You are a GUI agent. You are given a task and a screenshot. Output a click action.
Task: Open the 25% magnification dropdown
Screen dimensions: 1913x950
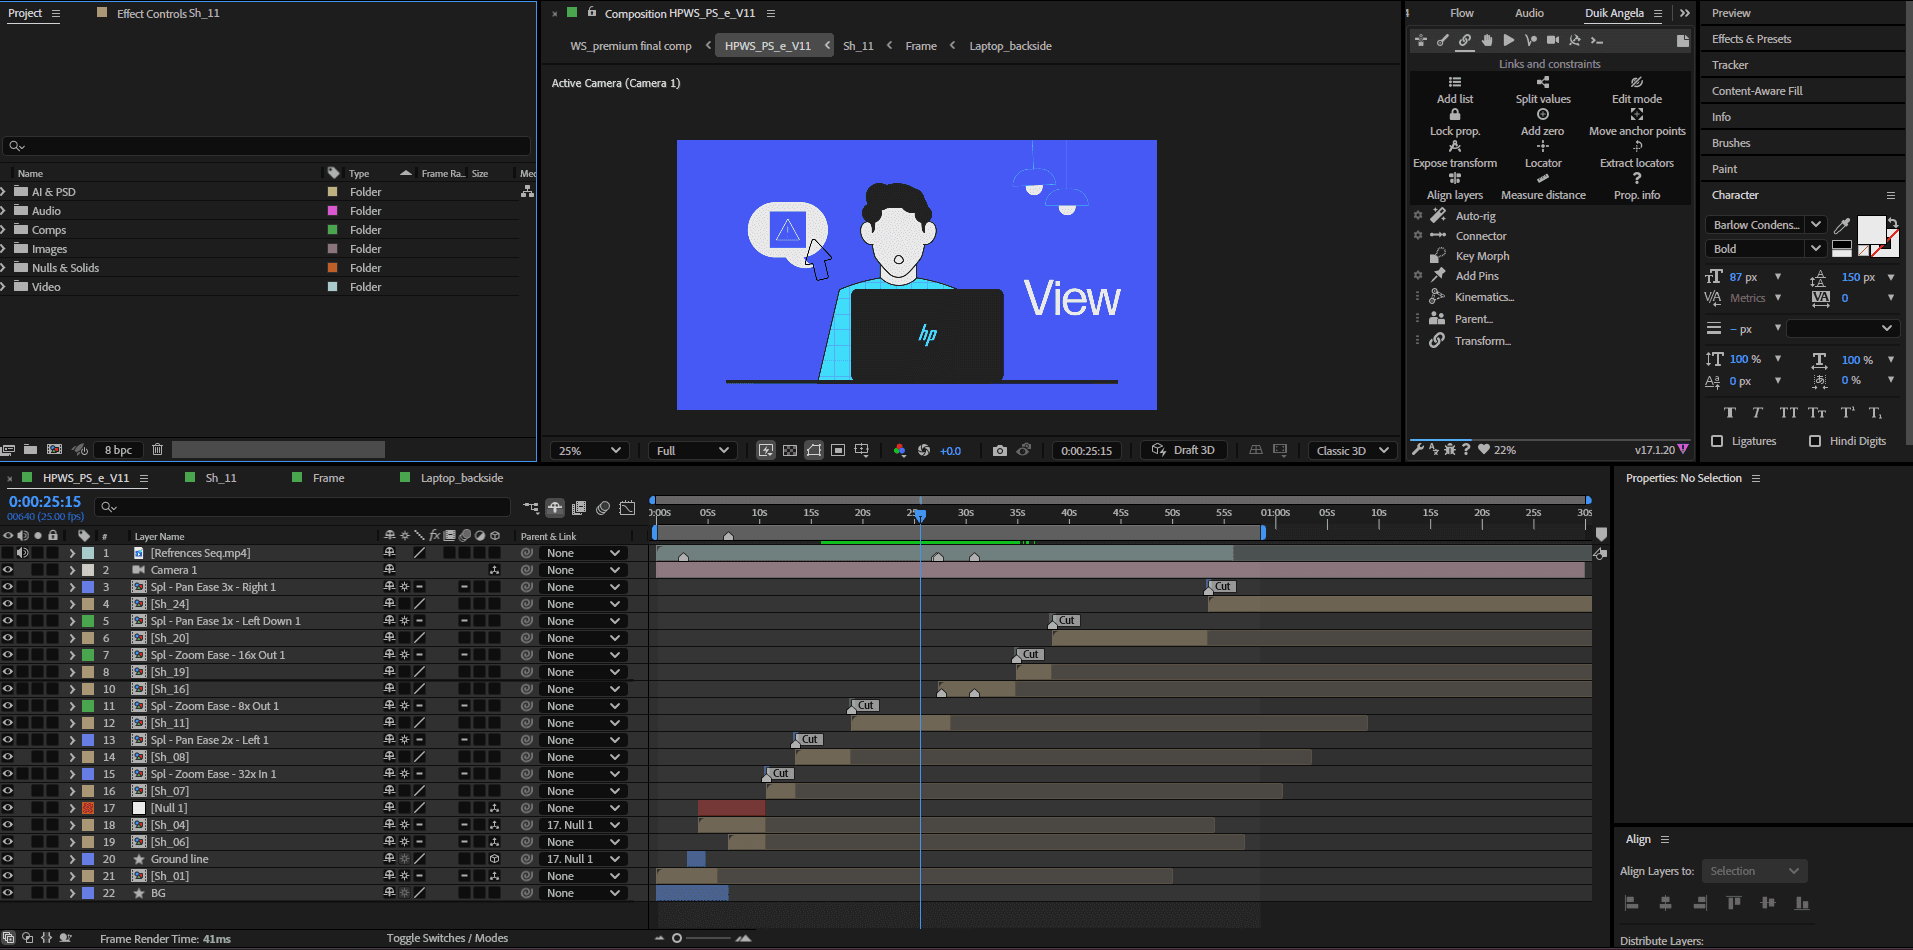point(590,451)
